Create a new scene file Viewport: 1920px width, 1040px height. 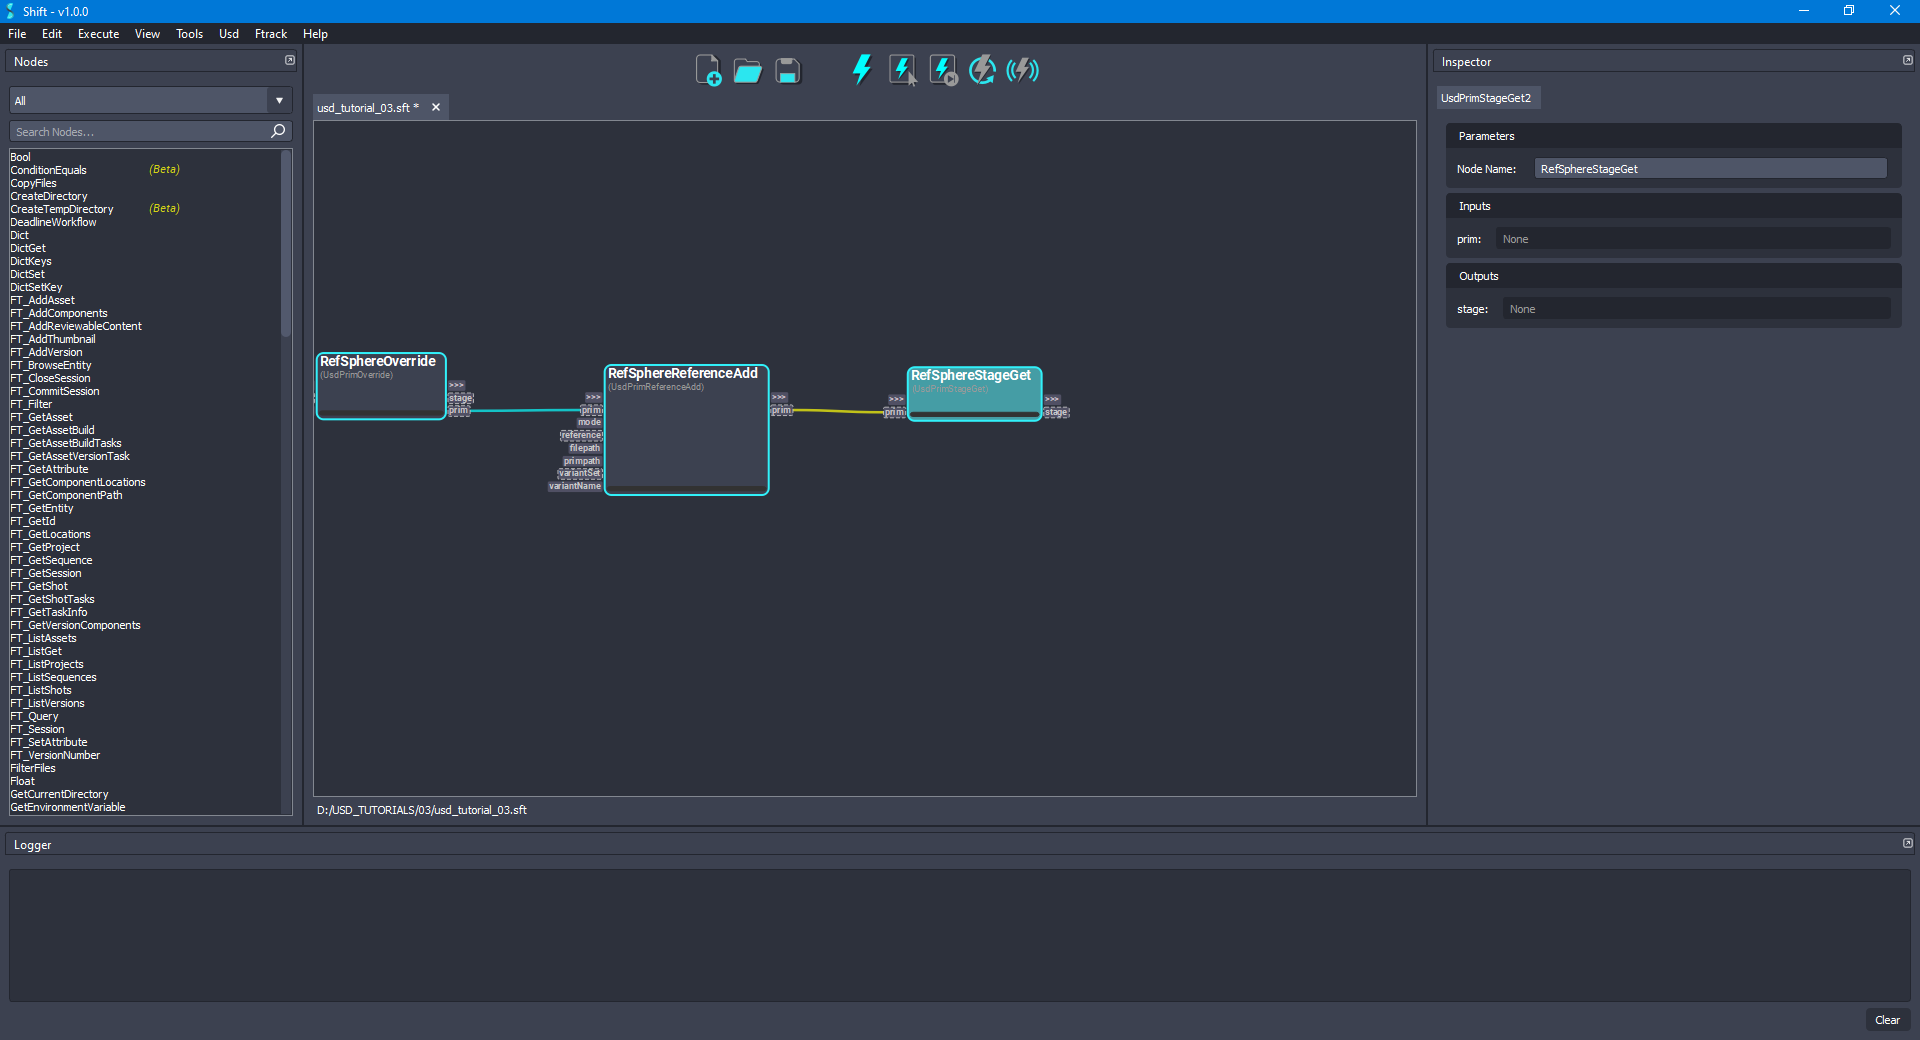click(709, 70)
